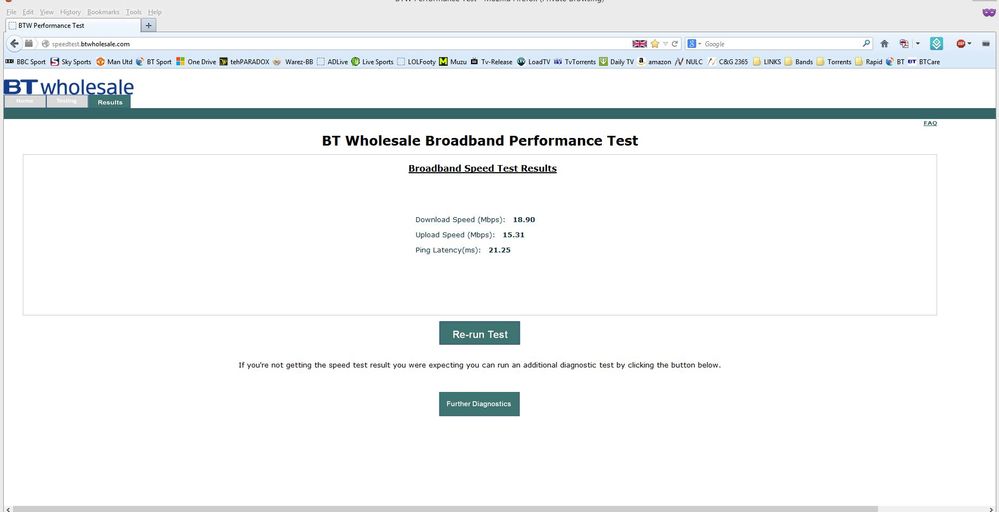The height and width of the screenshot is (512, 999).
Task: Expand the Bands bookmark folder
Action: pyautogui.click(x=798, y=62)
